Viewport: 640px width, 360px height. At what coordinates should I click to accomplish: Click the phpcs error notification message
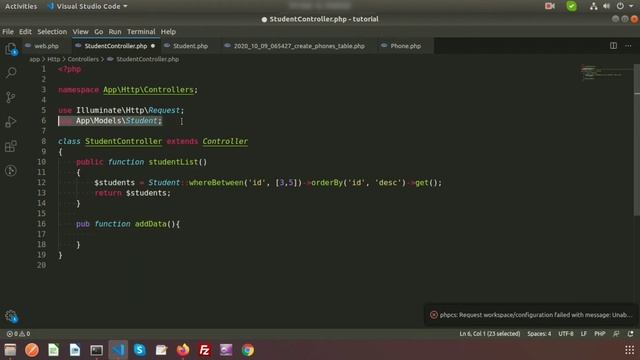coord(535,315)
